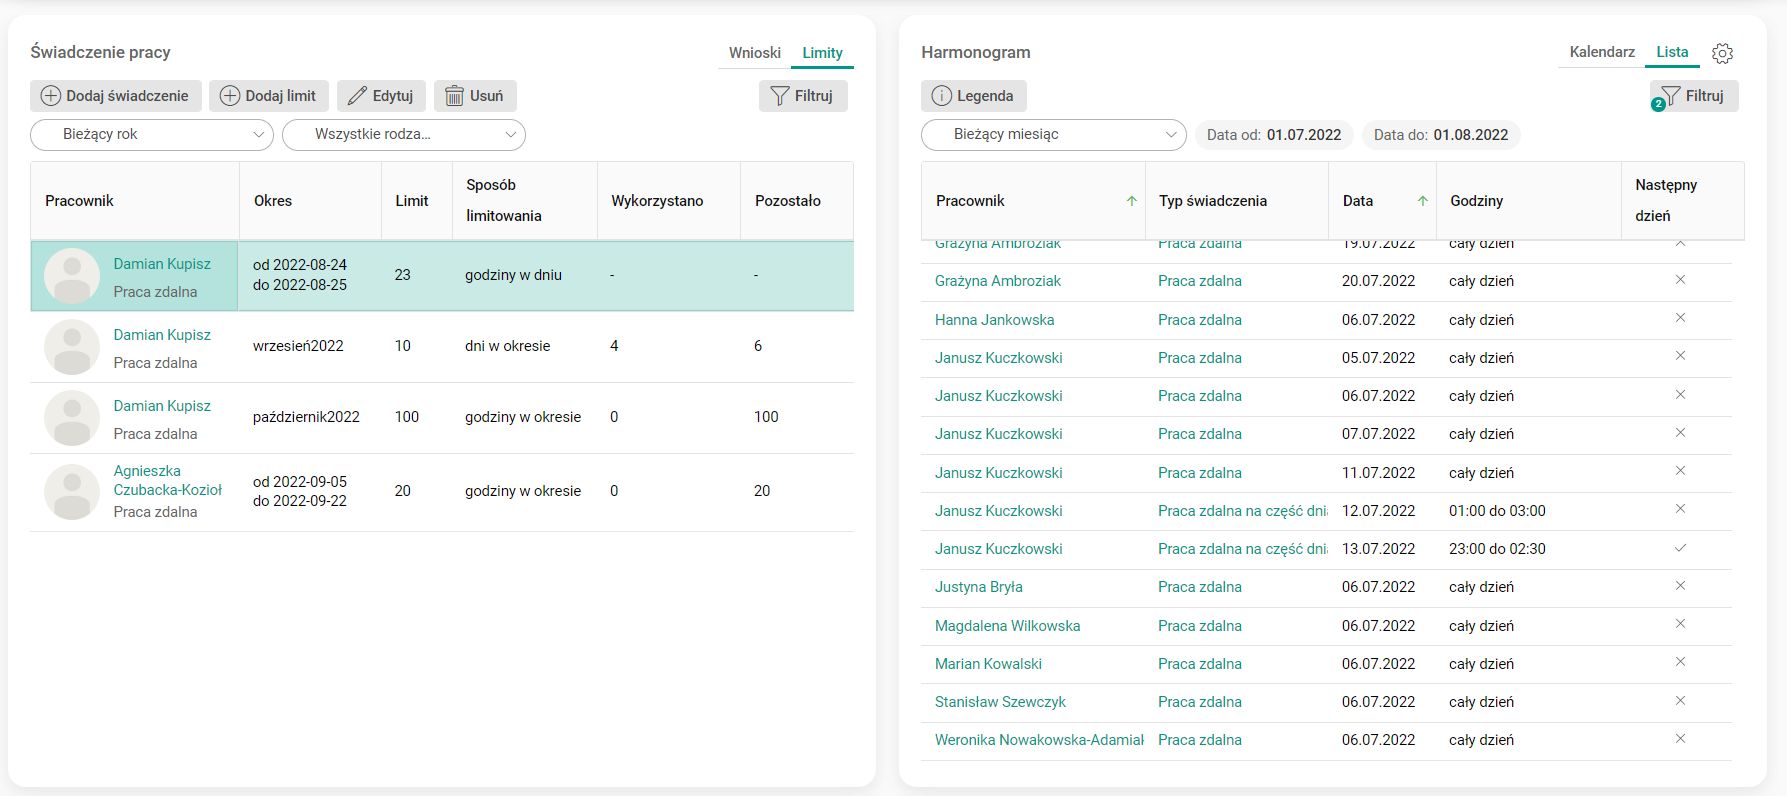The width and height of the screenshot is (1787, 796).
Task: Switch to the Wnioski tab
Action: coord(754,53)
